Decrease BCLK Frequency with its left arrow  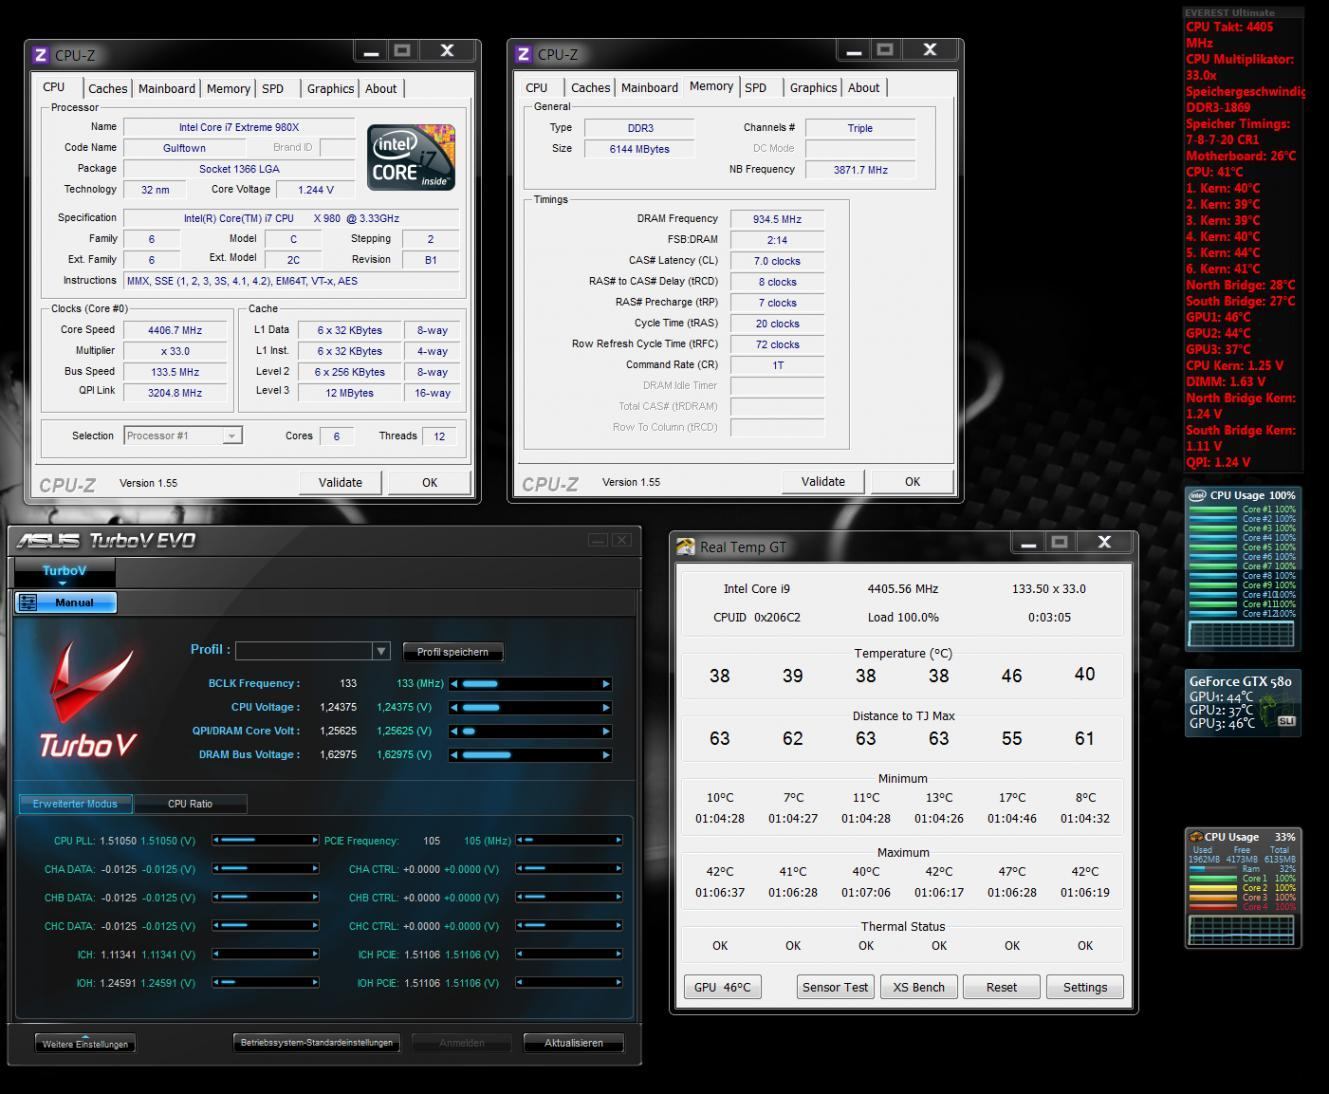454,684
